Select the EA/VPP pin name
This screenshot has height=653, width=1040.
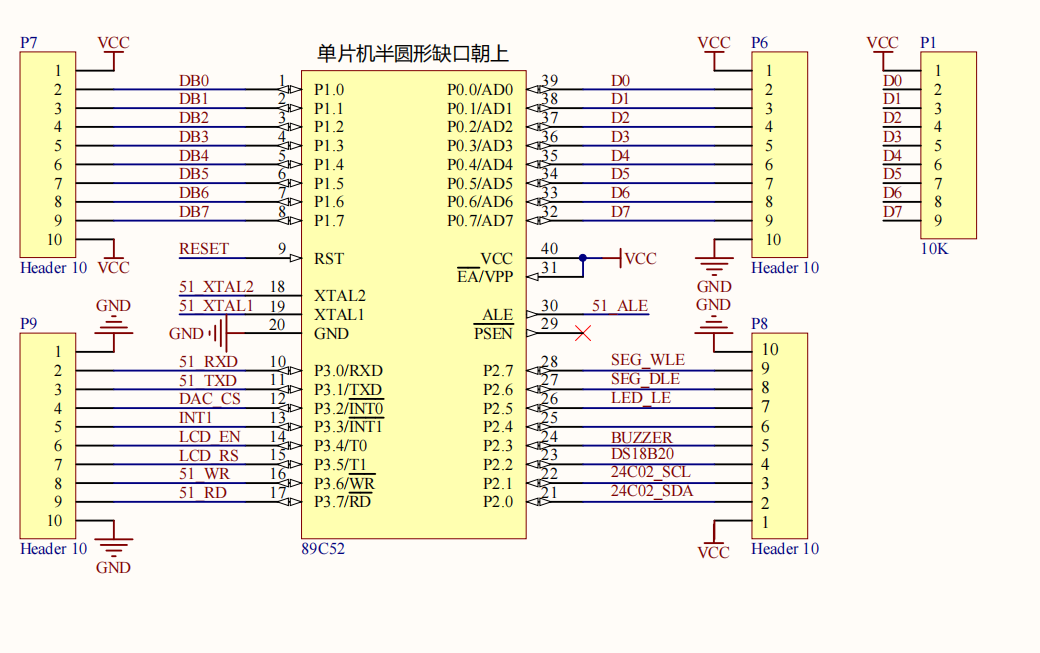click(485, 276)
